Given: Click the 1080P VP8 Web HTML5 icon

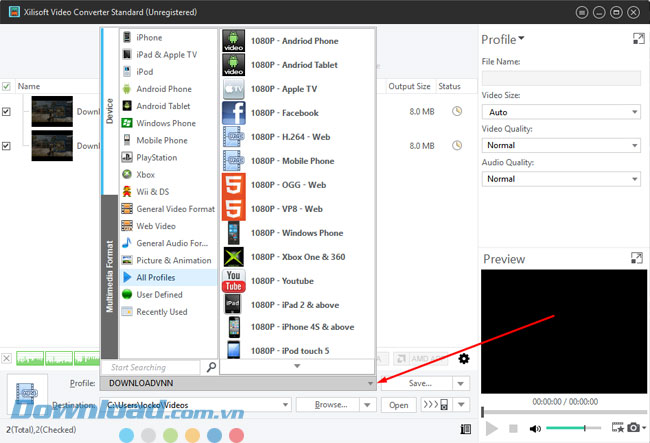Looking at the screenshot, I should point(234,209).
